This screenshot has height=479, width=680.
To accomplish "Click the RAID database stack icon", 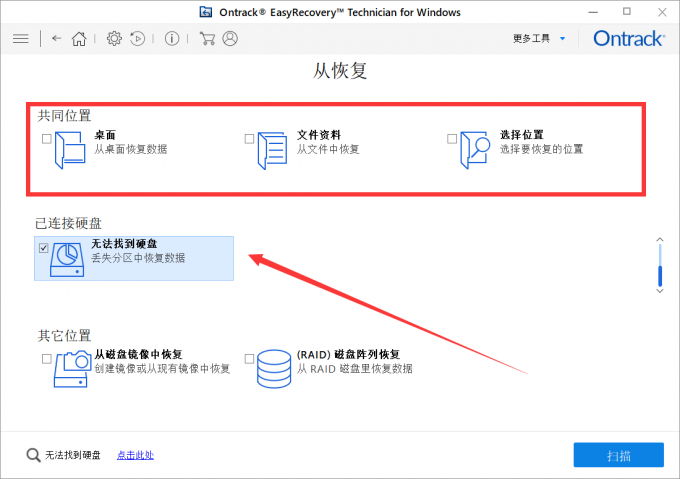I will tap(274, 369).
